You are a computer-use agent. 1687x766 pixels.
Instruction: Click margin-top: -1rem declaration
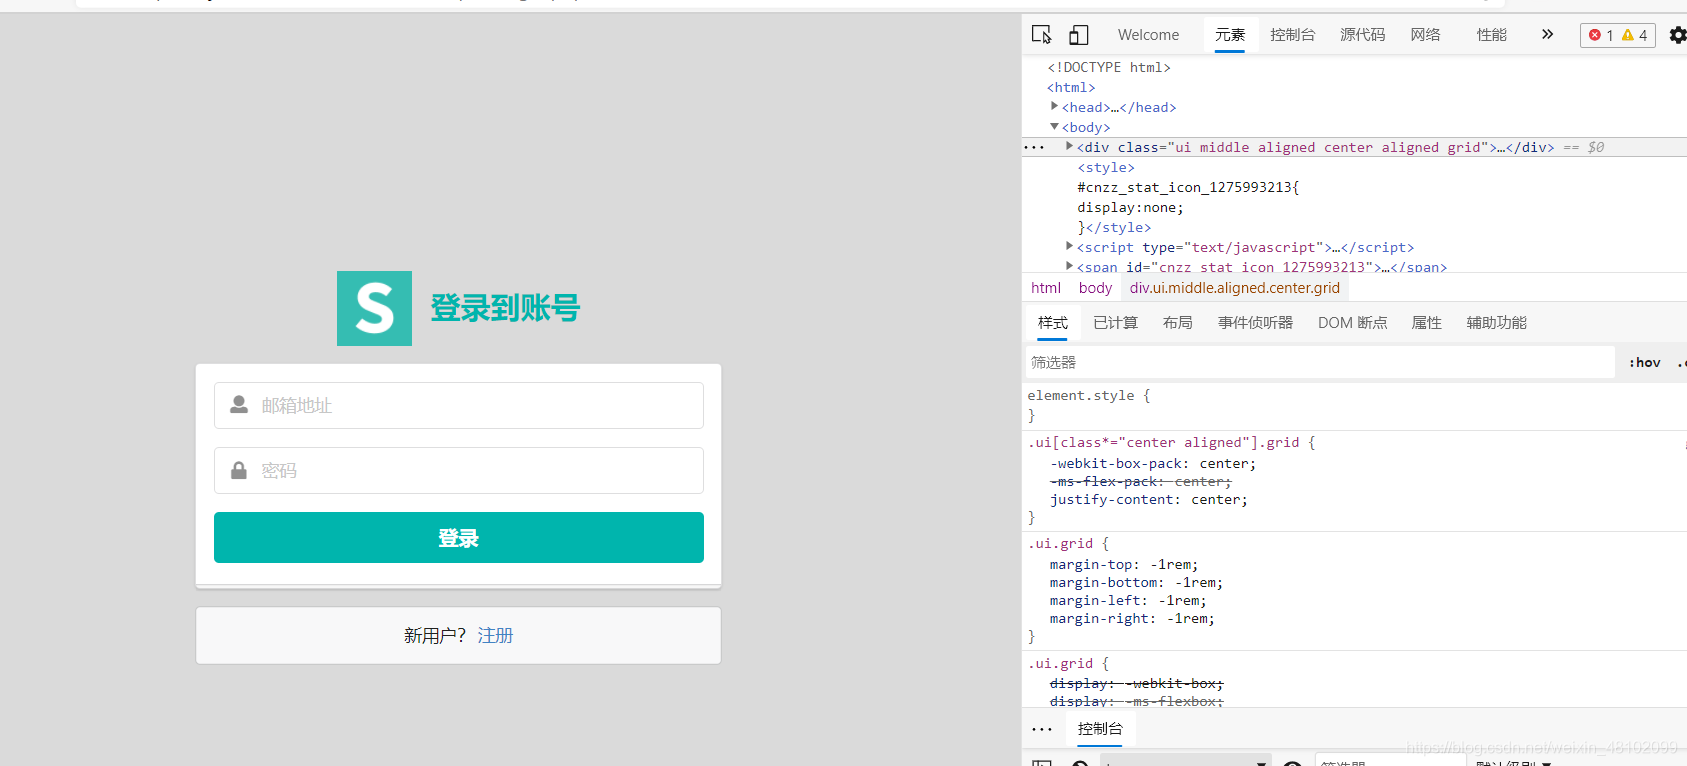click(x=1124, y=565)
